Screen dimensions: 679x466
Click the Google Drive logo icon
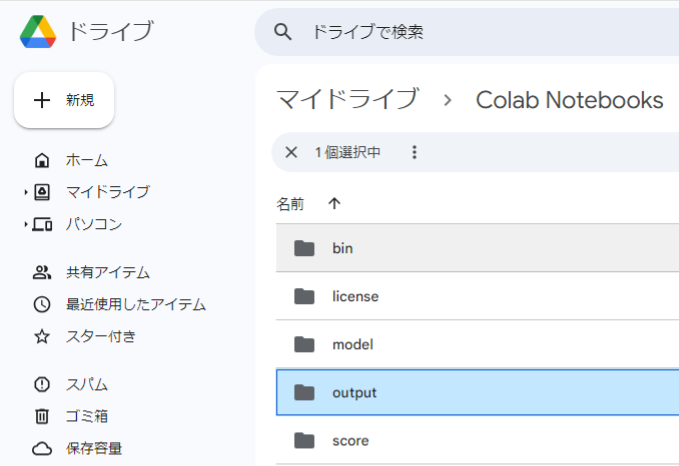(x=38, y=32)
